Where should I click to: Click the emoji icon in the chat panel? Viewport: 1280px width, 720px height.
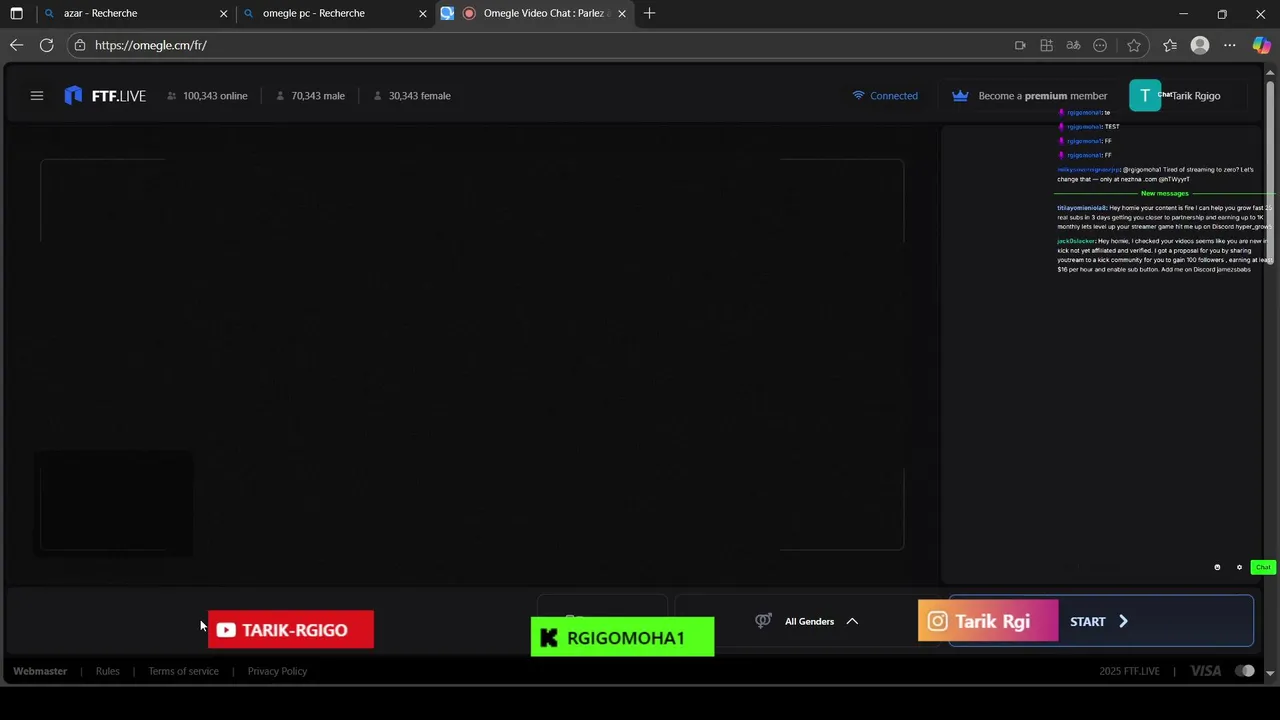click(1217, 567)
